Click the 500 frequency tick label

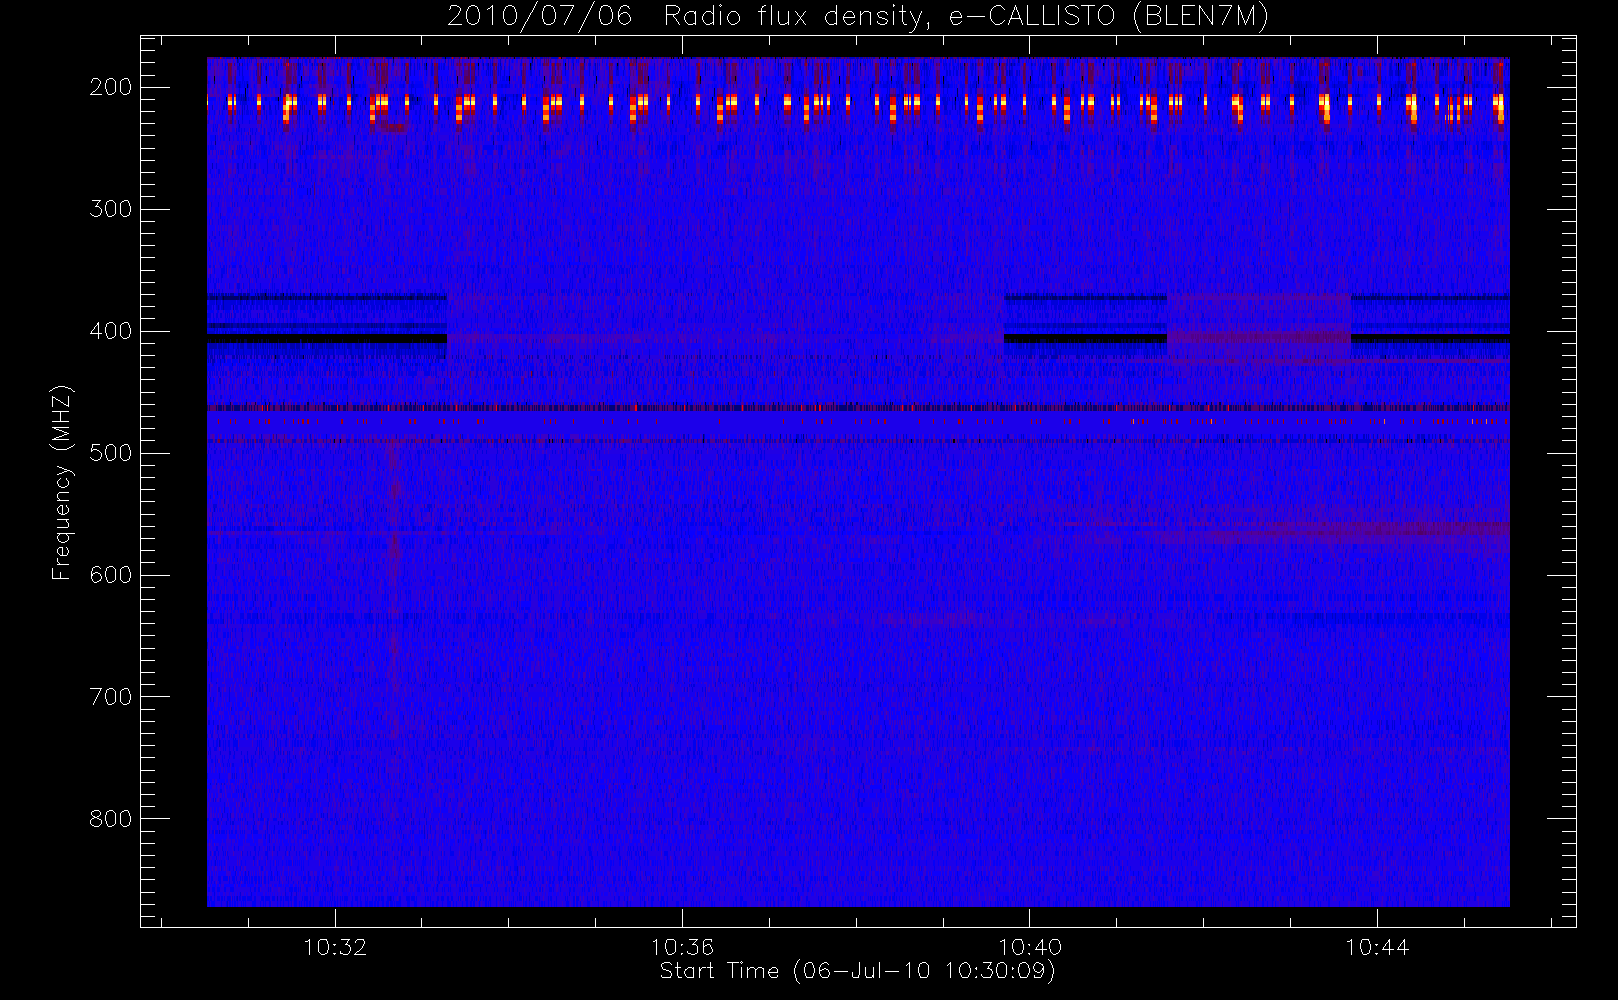tap(111, 453)
